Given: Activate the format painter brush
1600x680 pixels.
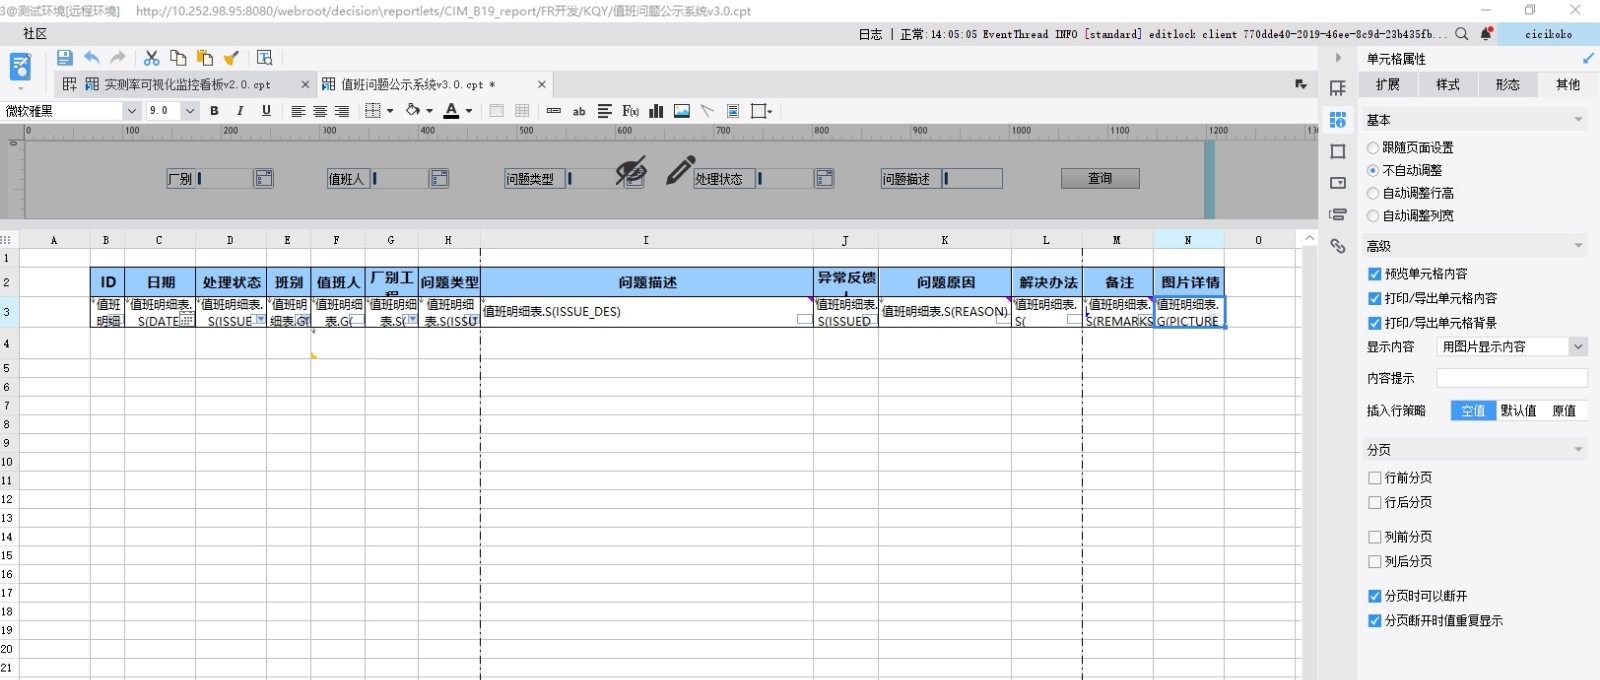Looking at the screenshot, I should click(x=231, y=58).
